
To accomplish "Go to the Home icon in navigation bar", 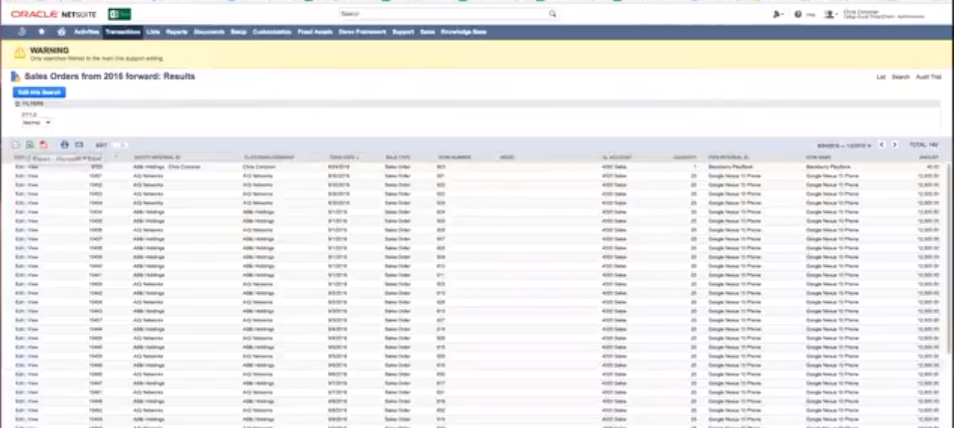I will point(61,32).
